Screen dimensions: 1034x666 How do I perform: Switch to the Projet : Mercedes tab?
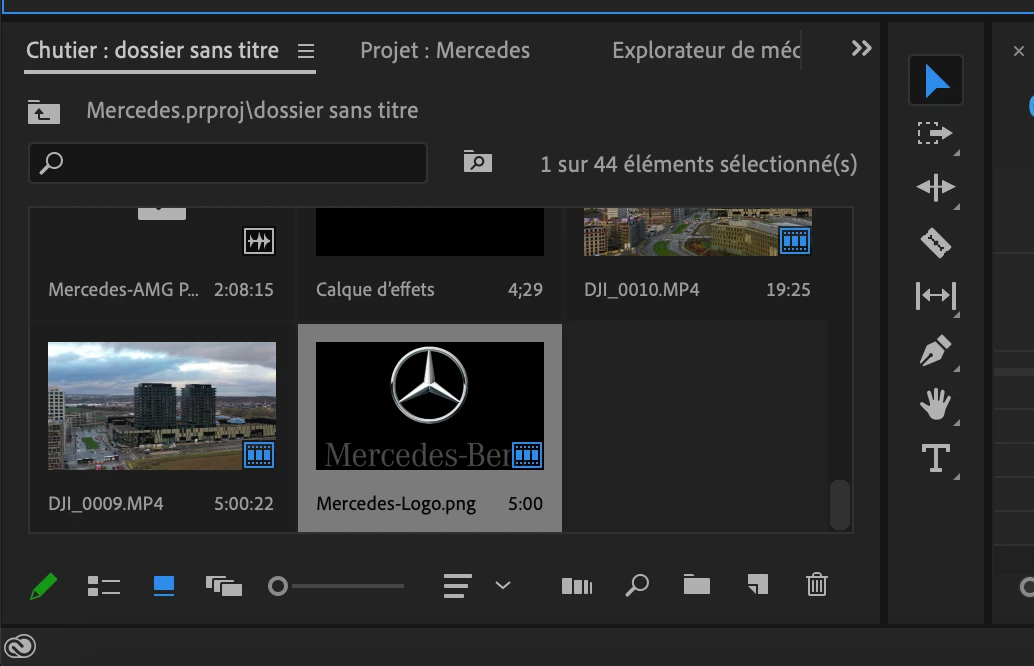point(445,51)
